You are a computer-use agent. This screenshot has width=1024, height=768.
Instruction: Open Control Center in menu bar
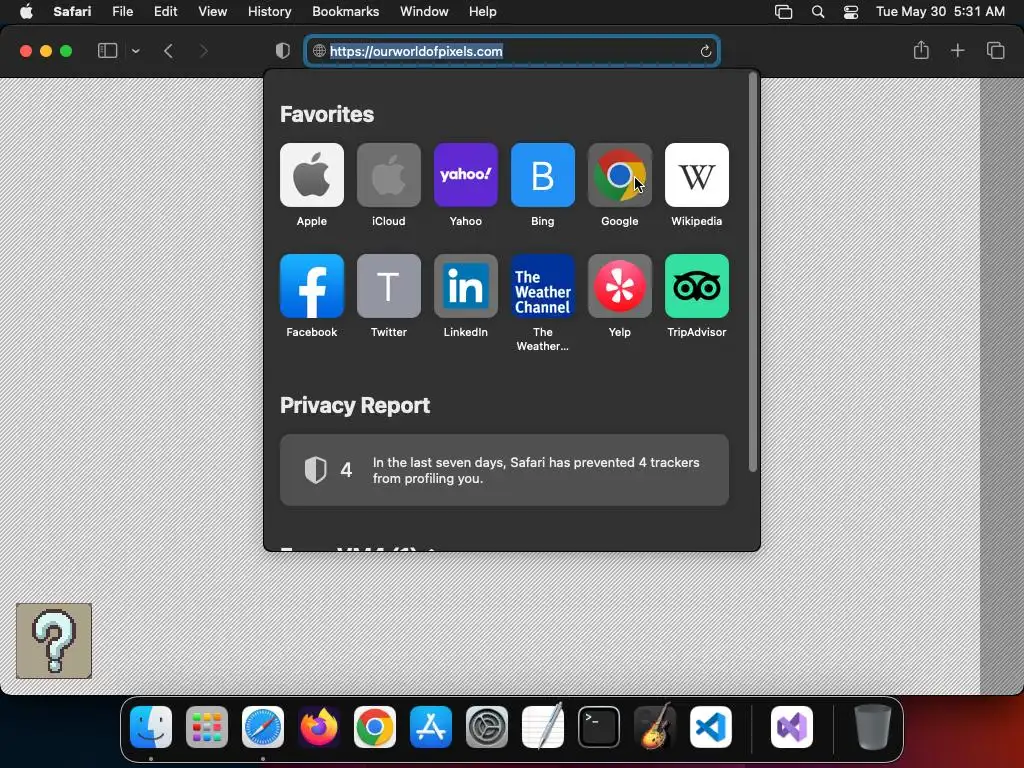850,12
